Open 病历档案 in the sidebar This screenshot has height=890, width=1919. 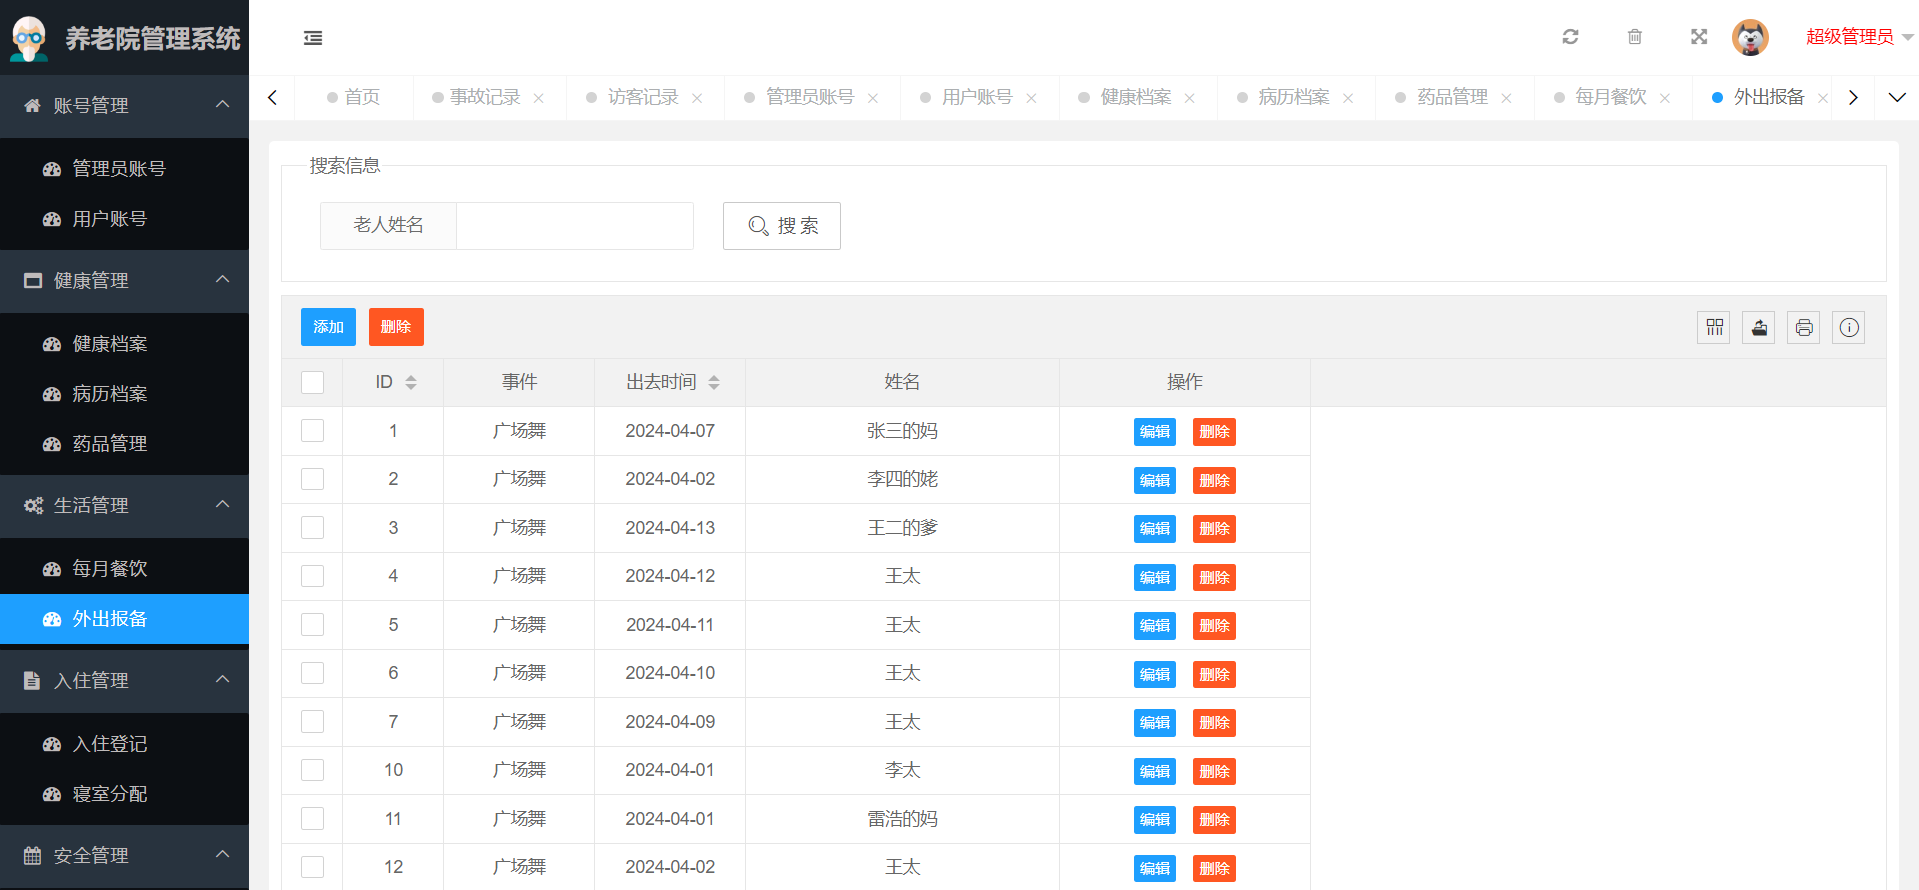124,393
